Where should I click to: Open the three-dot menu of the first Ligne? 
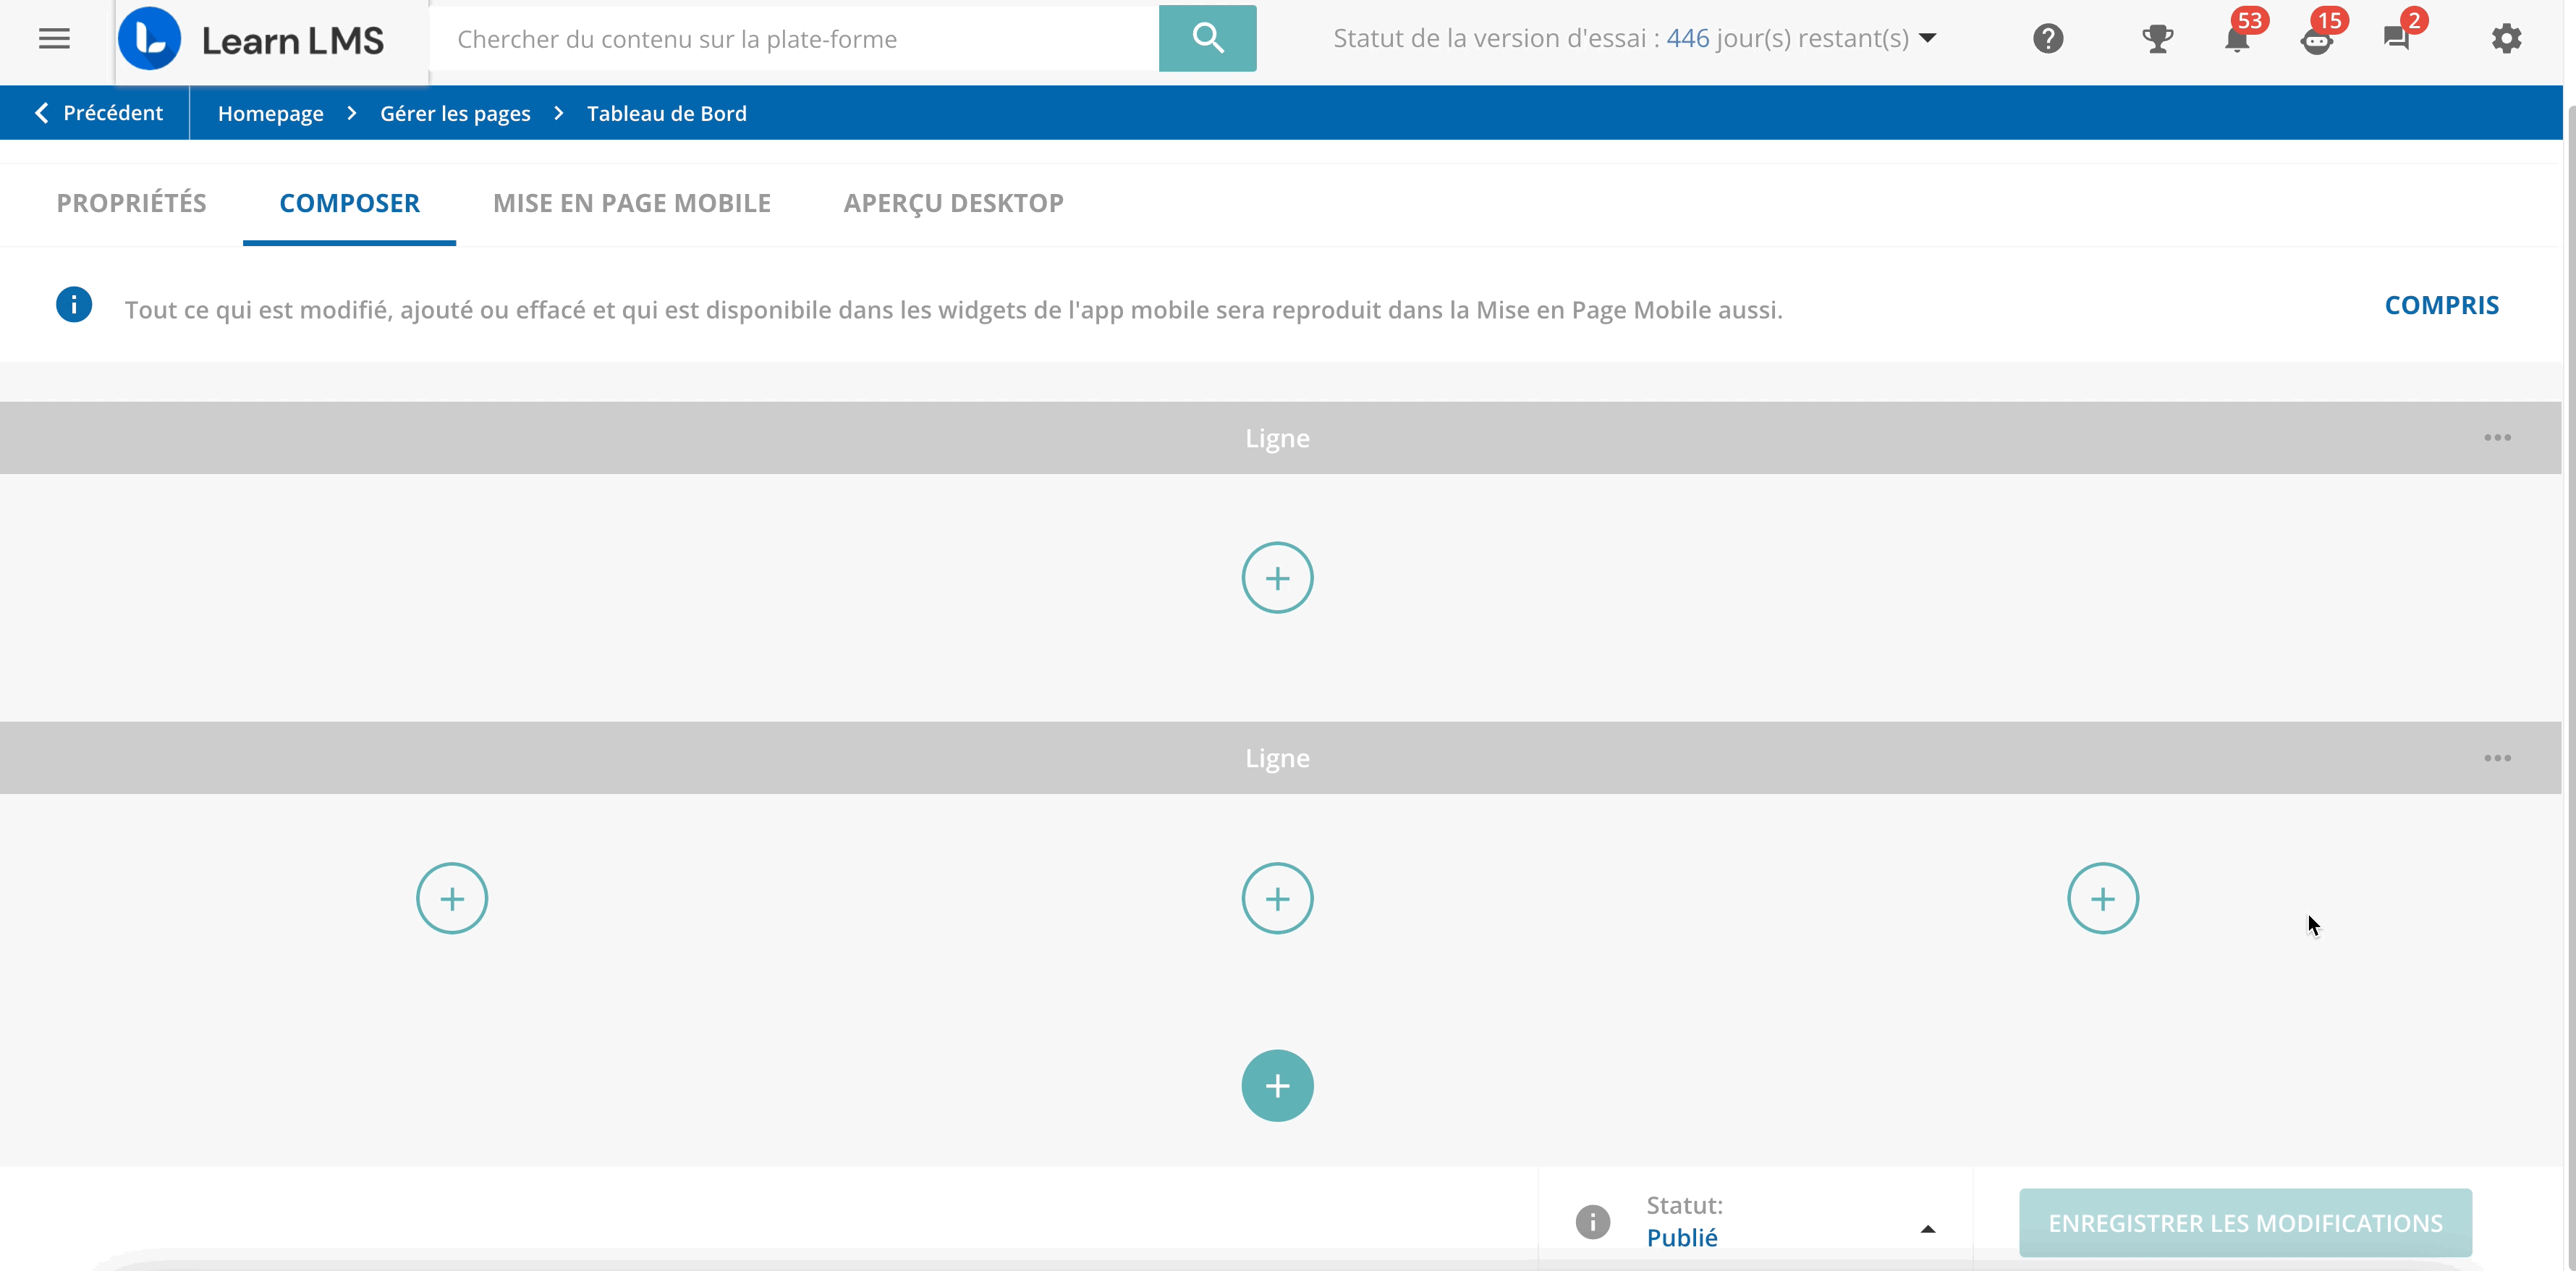2497,437
